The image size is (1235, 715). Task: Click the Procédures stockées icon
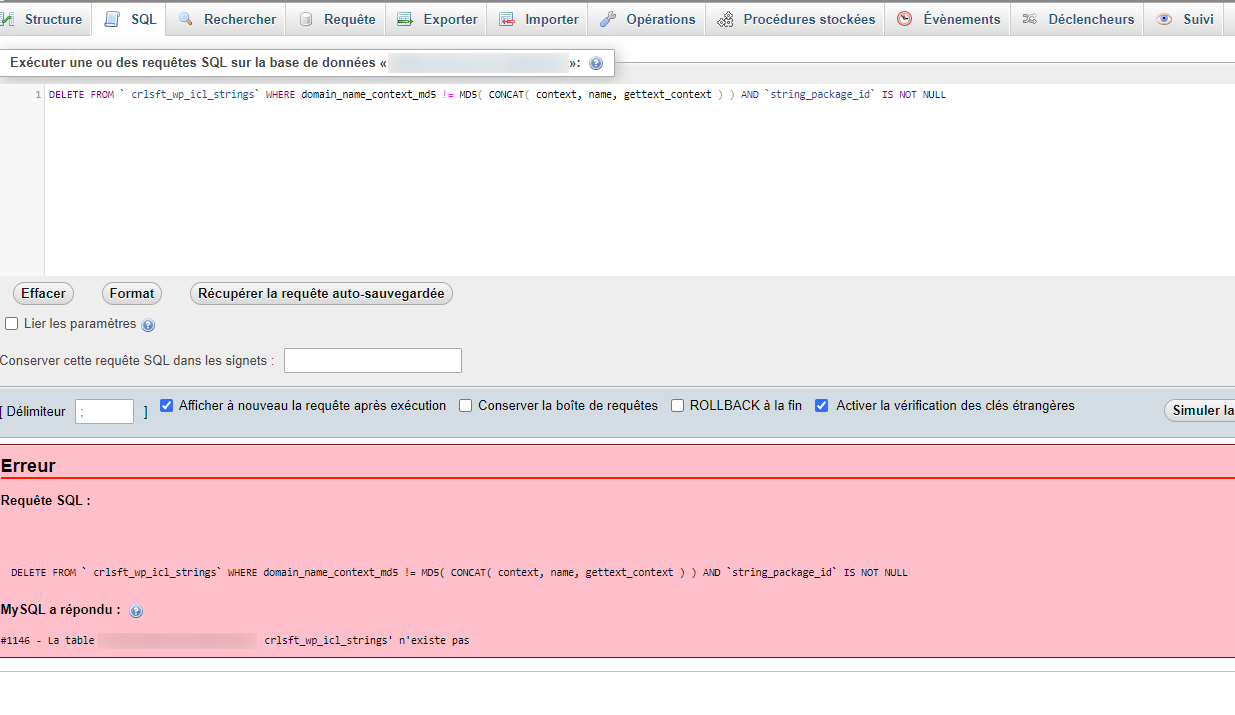(725, 19)
